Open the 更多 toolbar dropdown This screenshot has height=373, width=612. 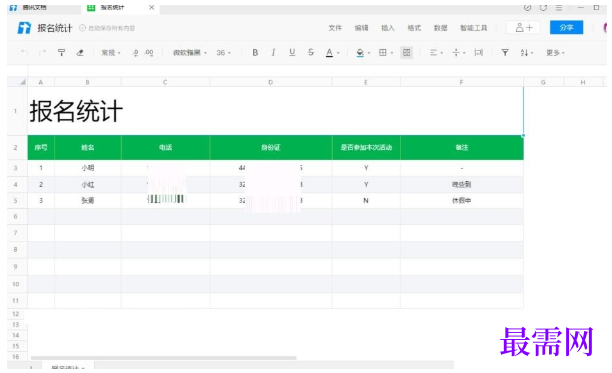pos(555,53)
